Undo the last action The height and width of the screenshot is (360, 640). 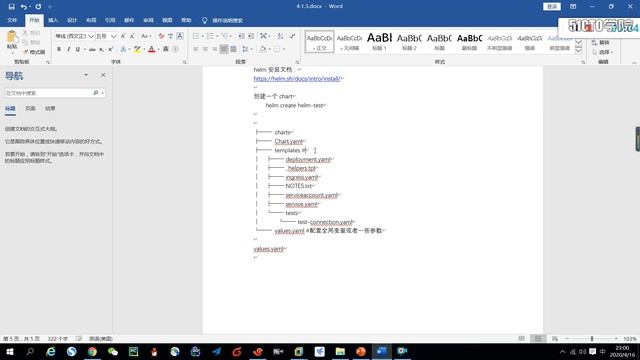[24, 7]
